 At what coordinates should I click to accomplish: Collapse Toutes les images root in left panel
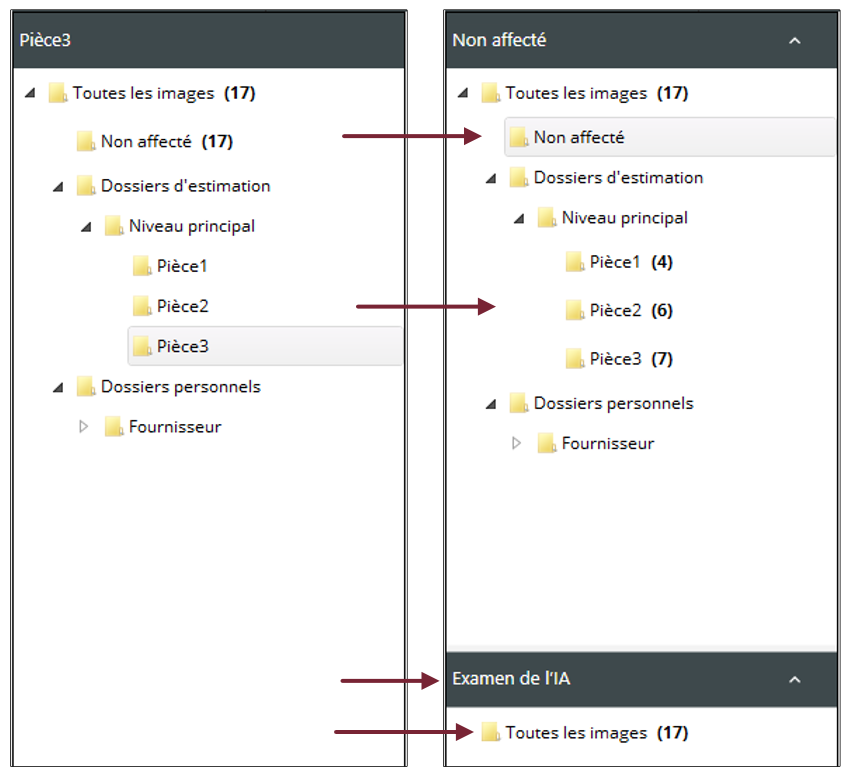[x=29, y=94]
